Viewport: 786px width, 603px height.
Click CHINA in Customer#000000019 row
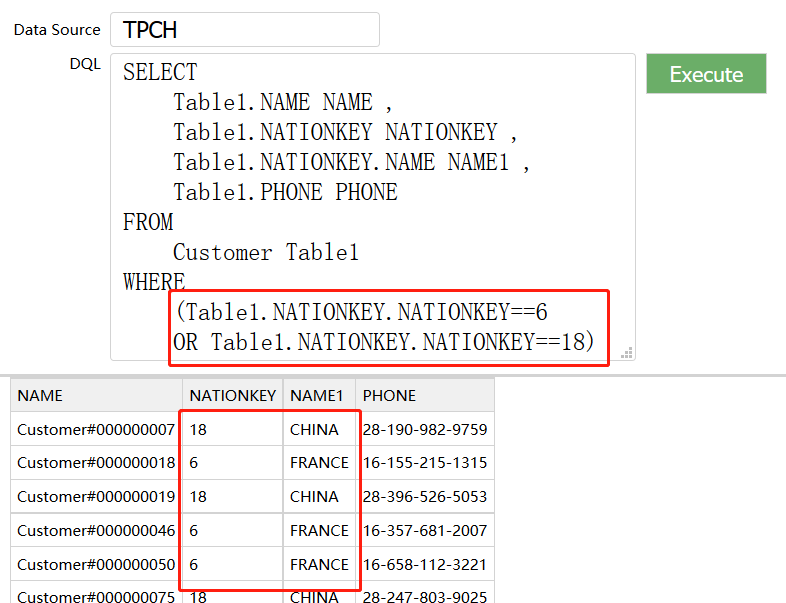[314, 497]
